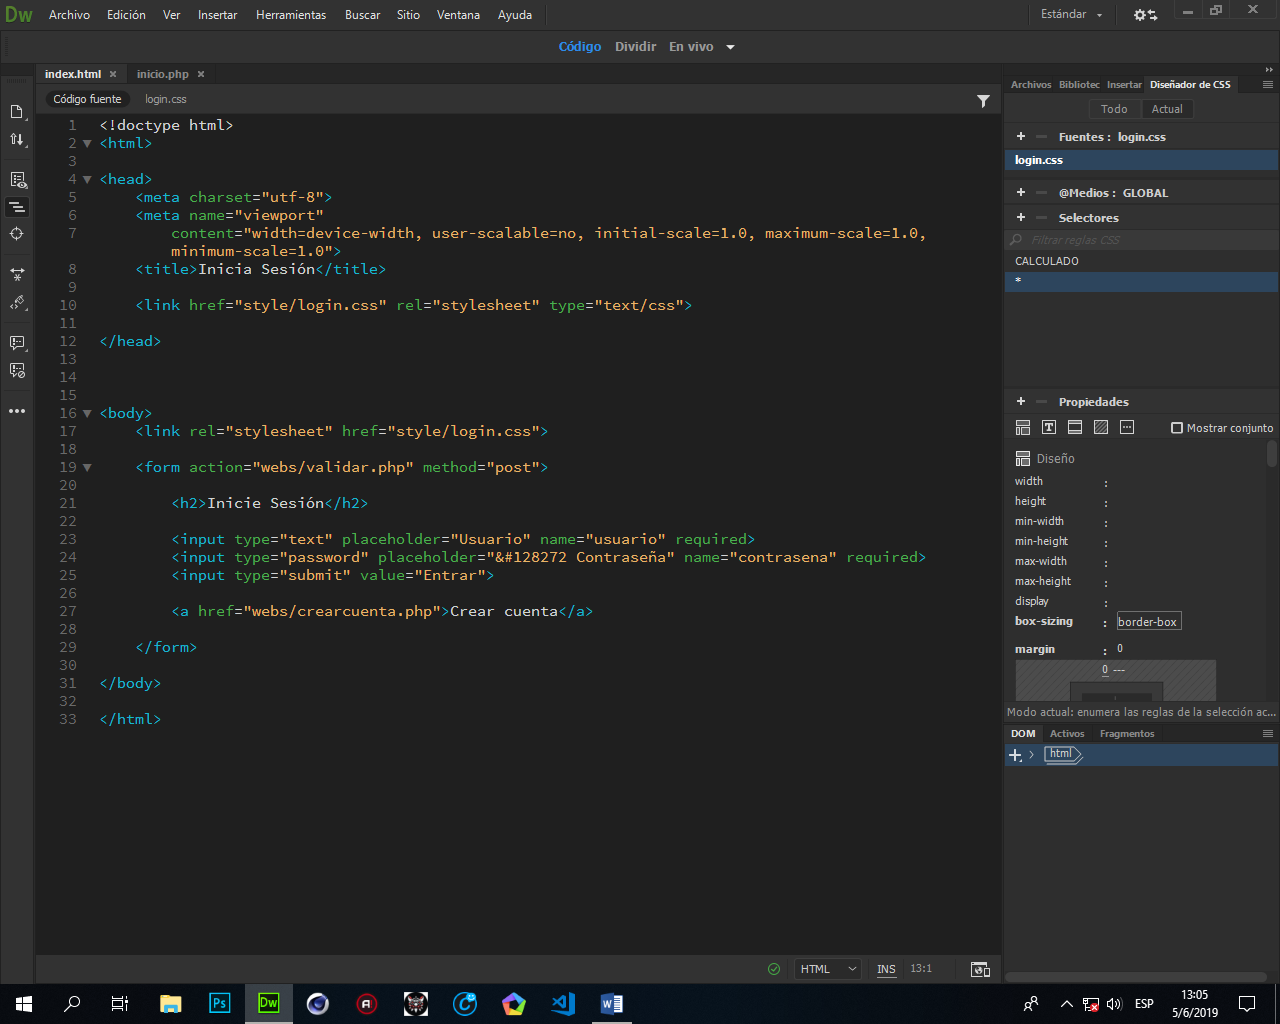This screenshot has width=1280, height=1024.
Task: Open the HTML language dropdown in status bar
Action: tap(828, 969)
